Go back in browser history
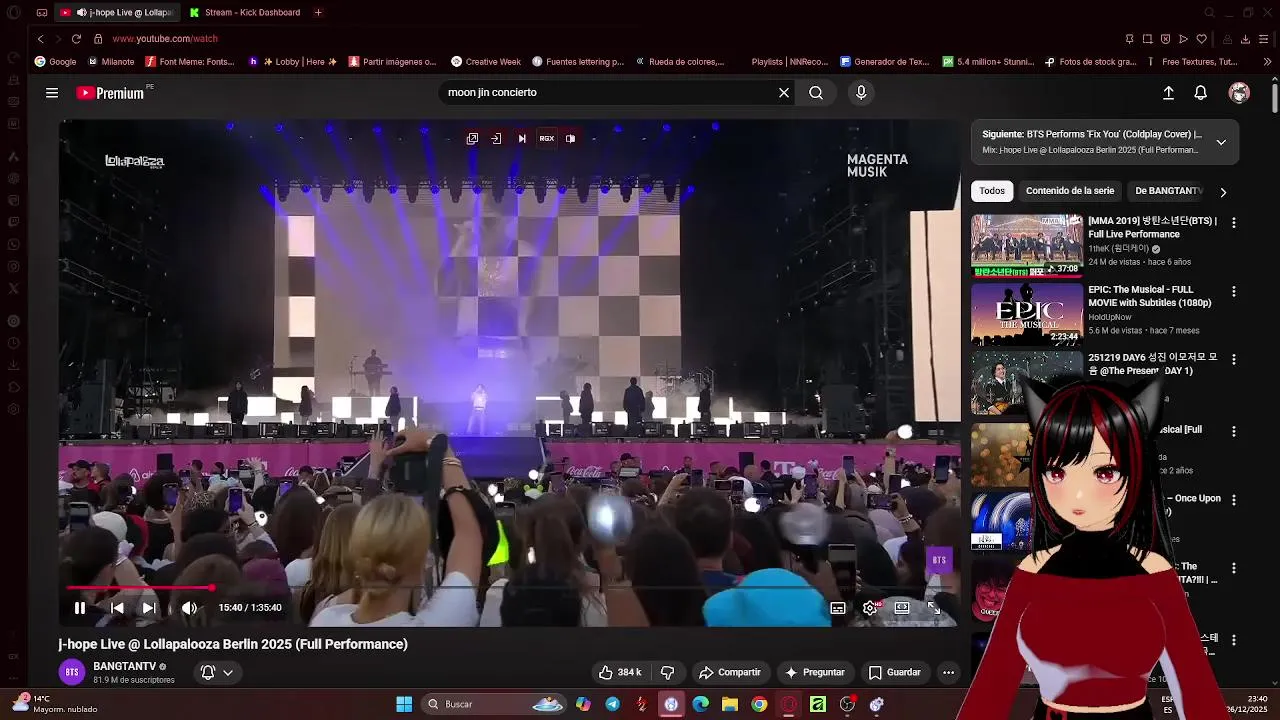This screenshot has width=1280, height=720. pos(40,39)
